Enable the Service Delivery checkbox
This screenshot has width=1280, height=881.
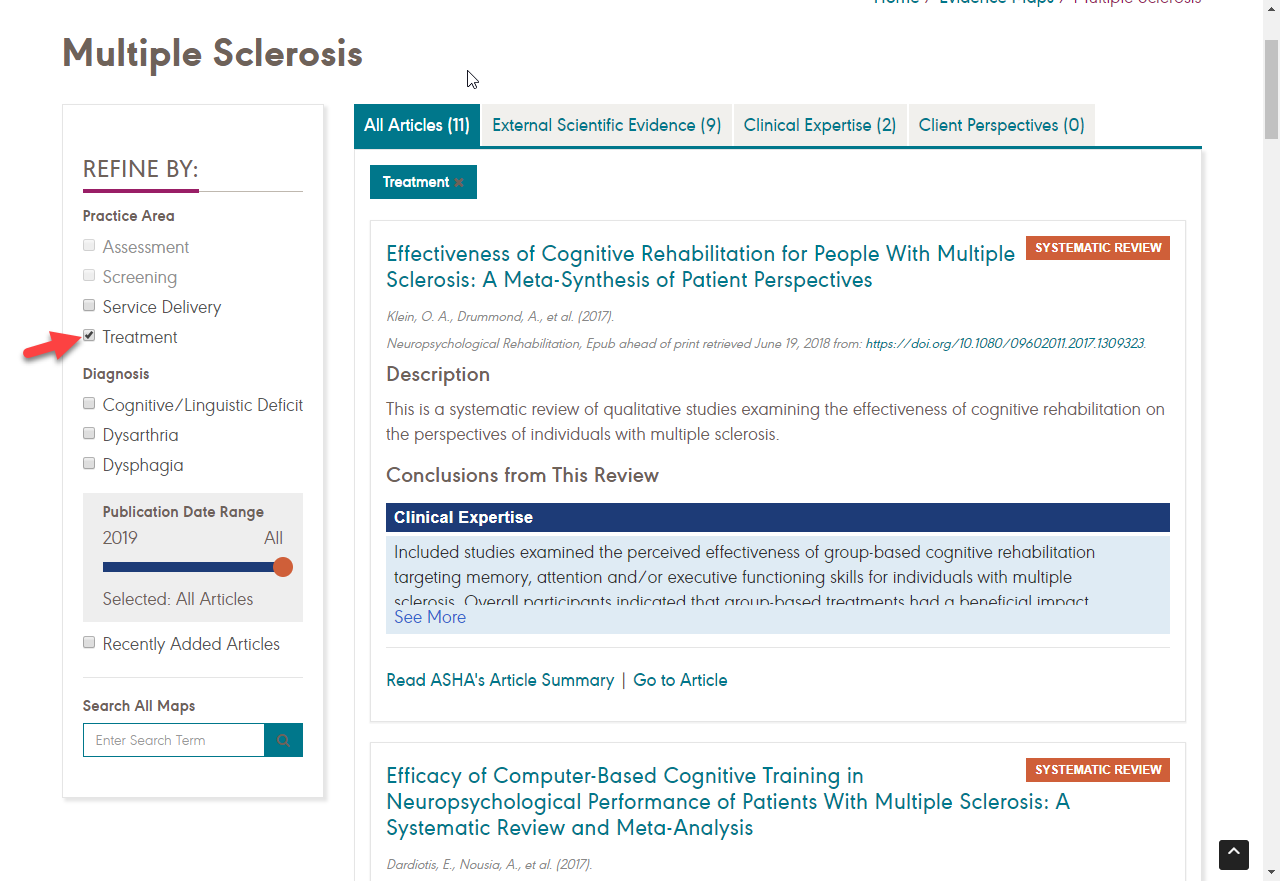coord(89,306)
